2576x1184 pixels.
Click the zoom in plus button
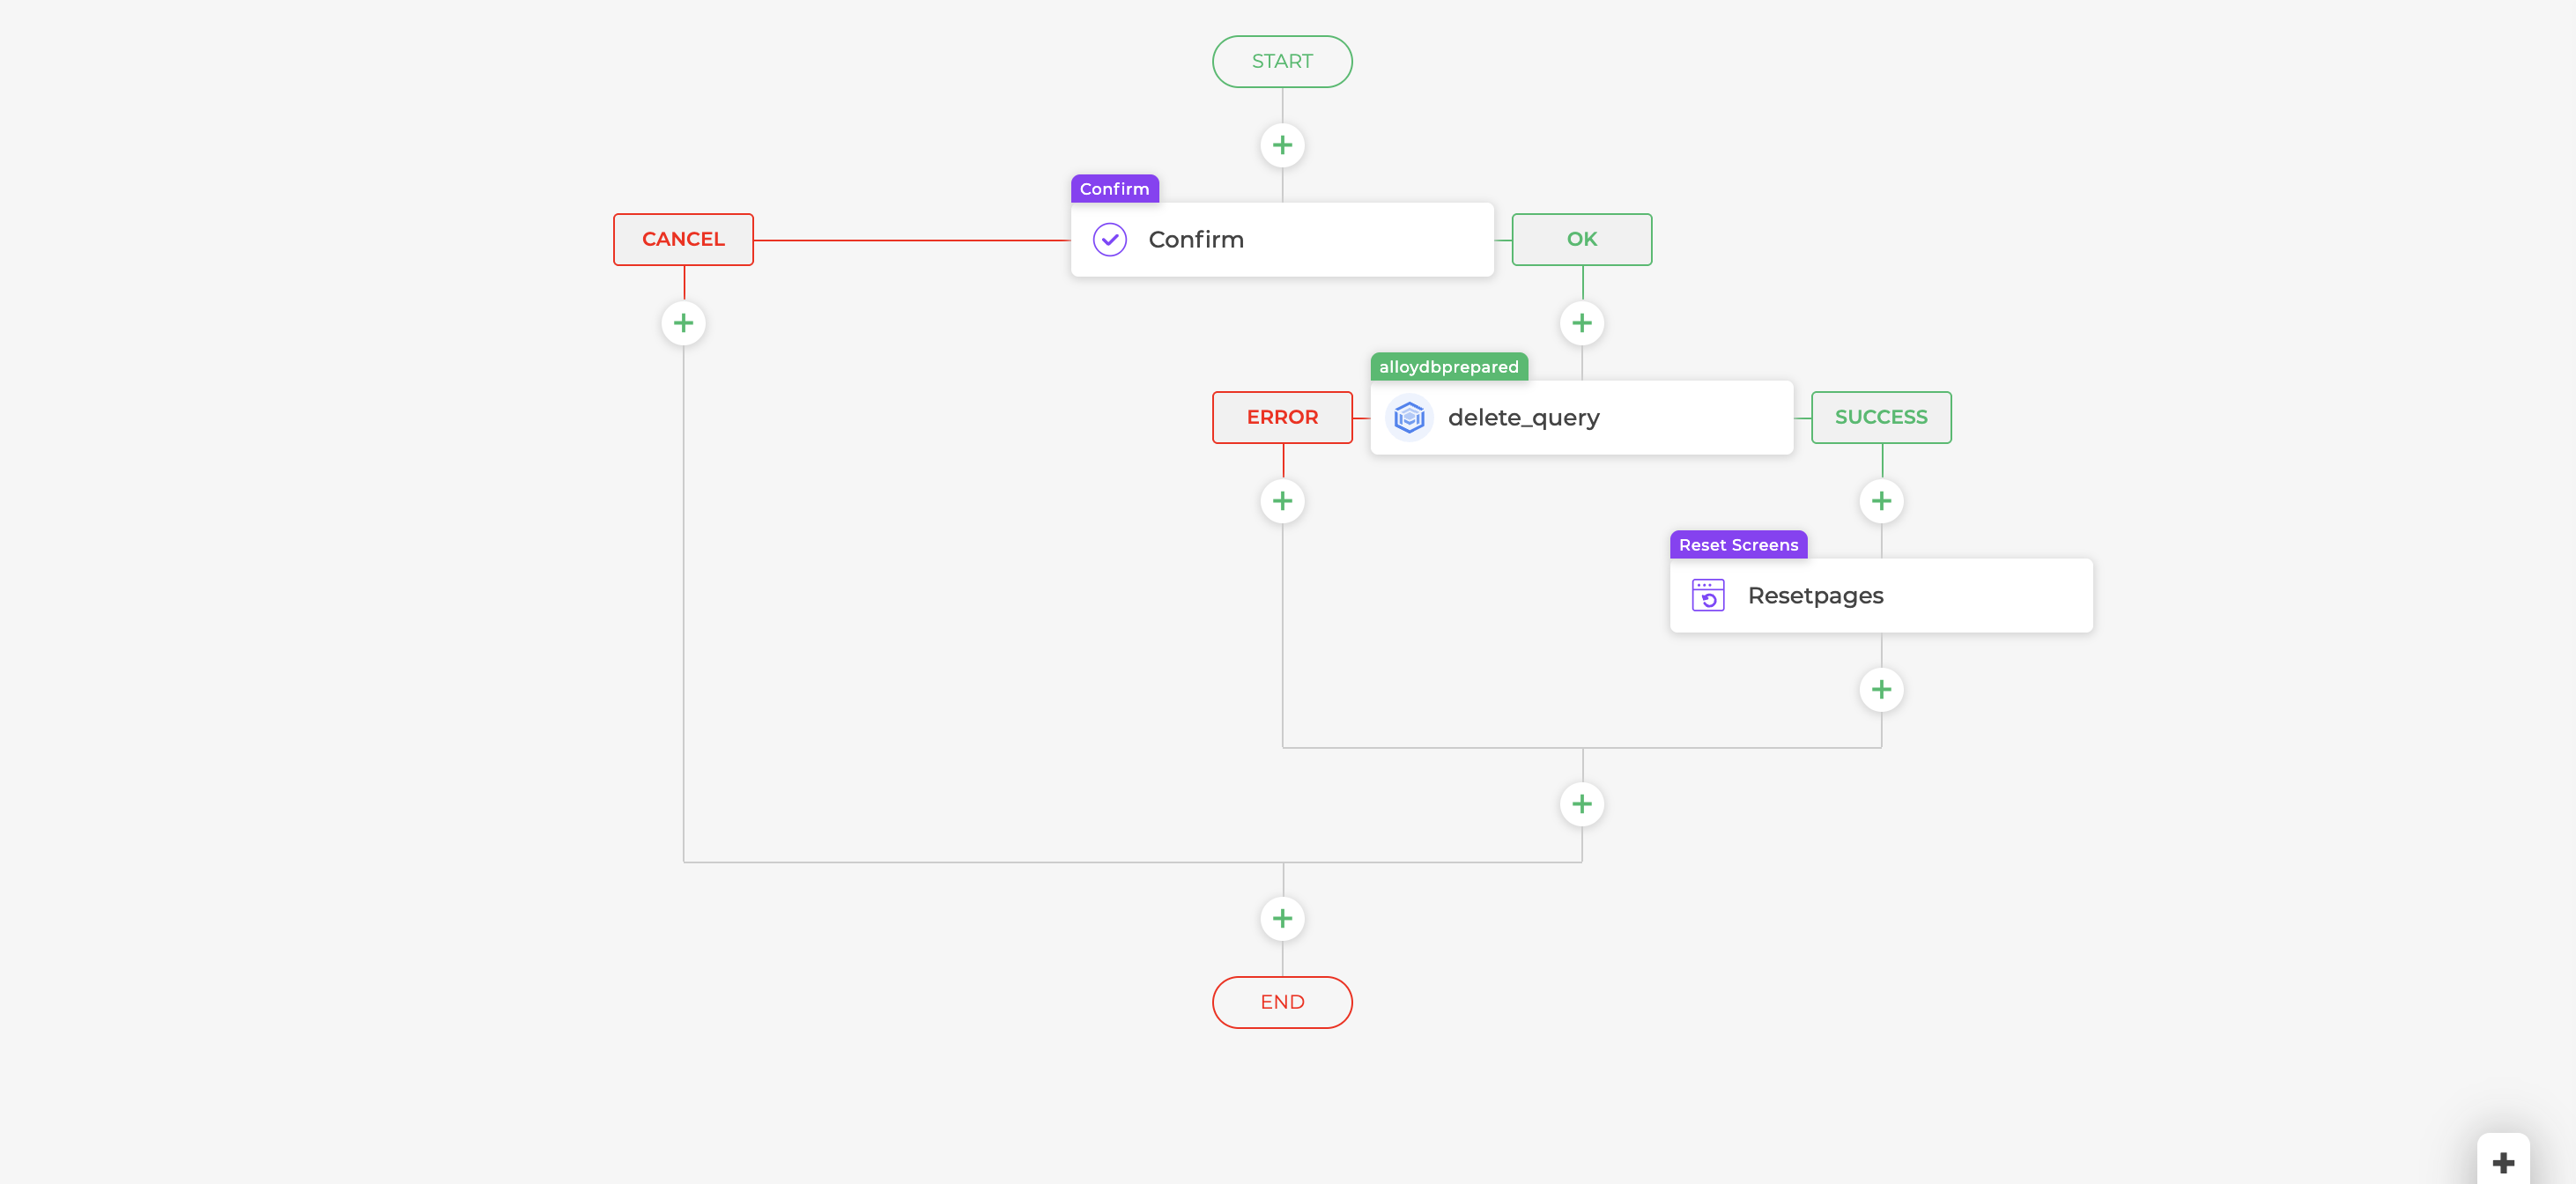(x=2503, y=1162)
